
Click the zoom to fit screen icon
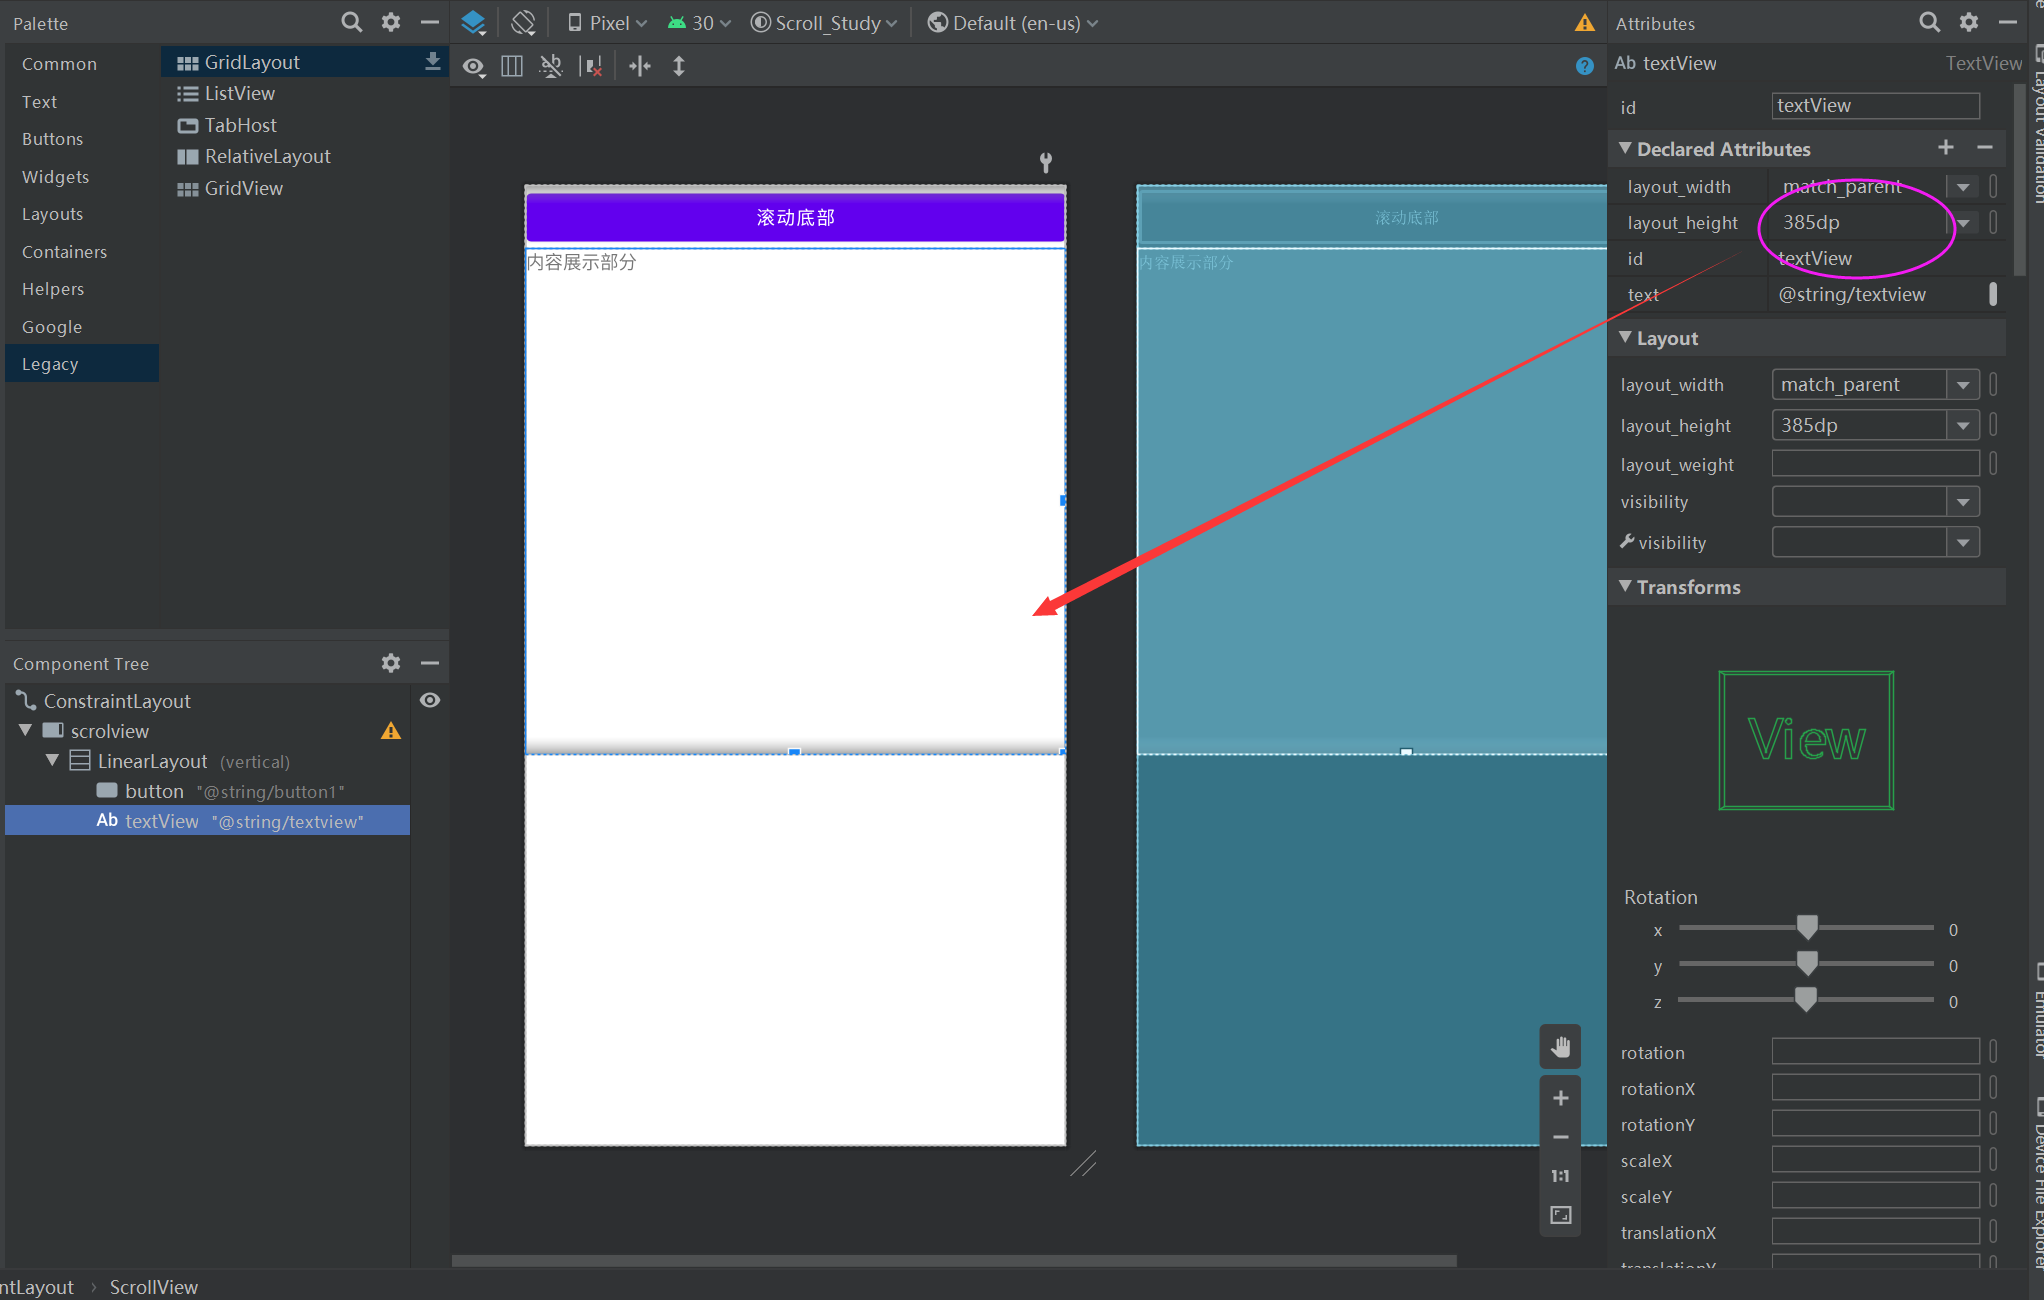1560,1215
